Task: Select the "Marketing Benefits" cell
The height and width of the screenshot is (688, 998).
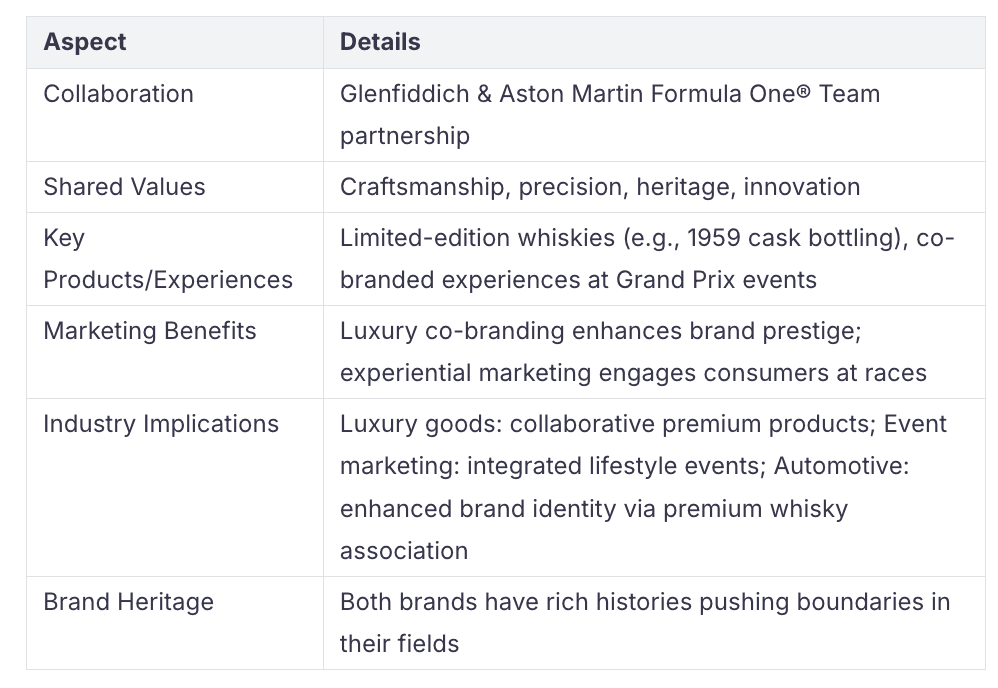Action: tap(149, 331)
